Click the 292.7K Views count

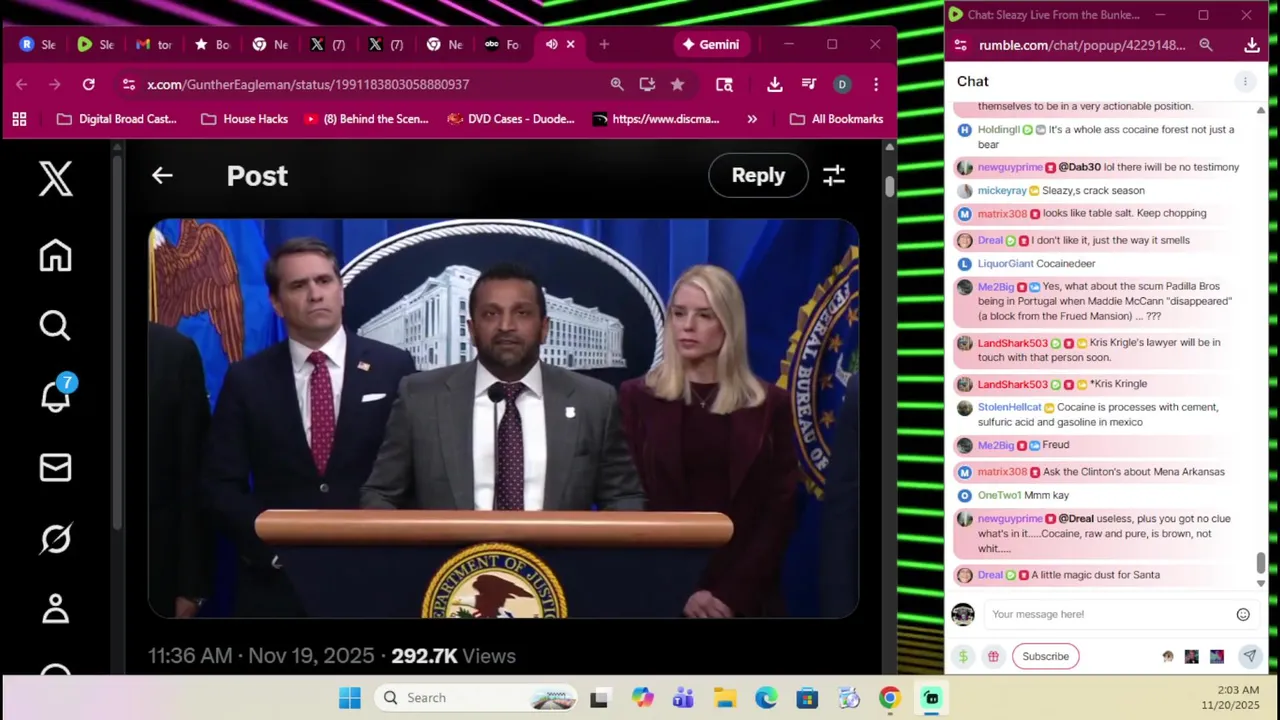point(453,656)
